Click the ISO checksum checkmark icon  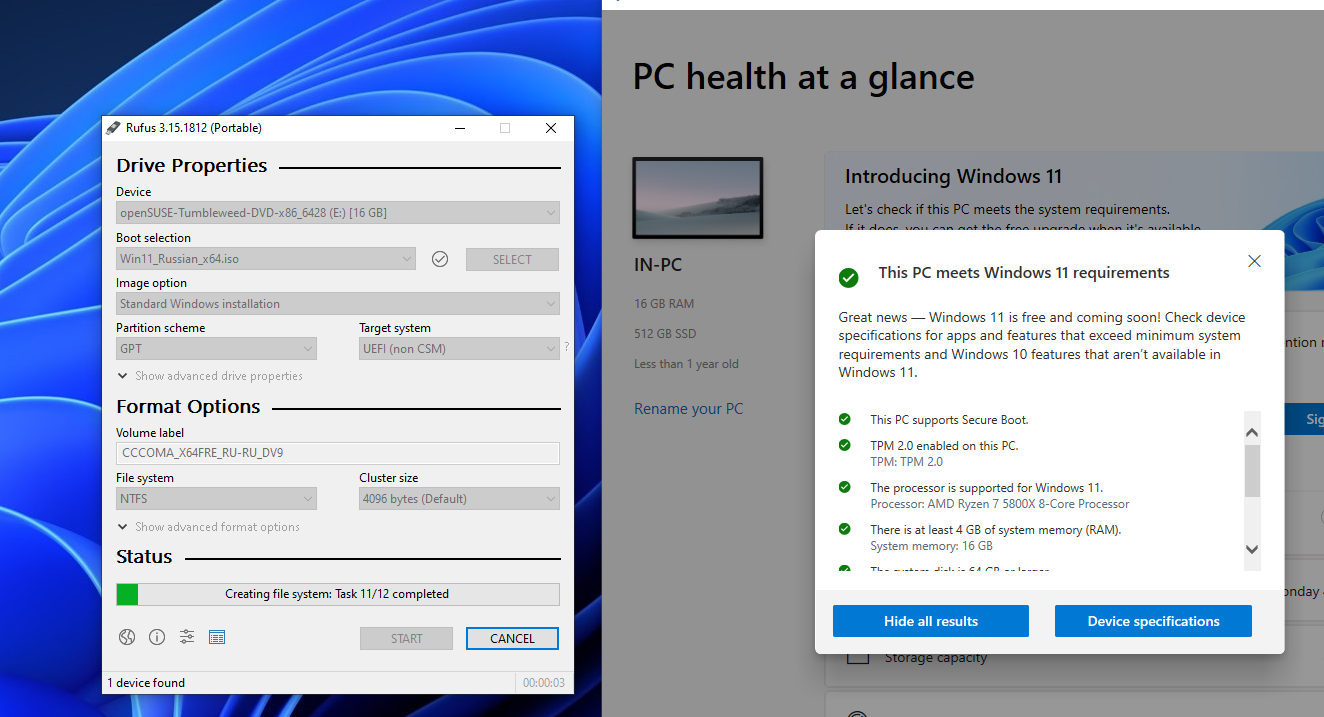440,259
